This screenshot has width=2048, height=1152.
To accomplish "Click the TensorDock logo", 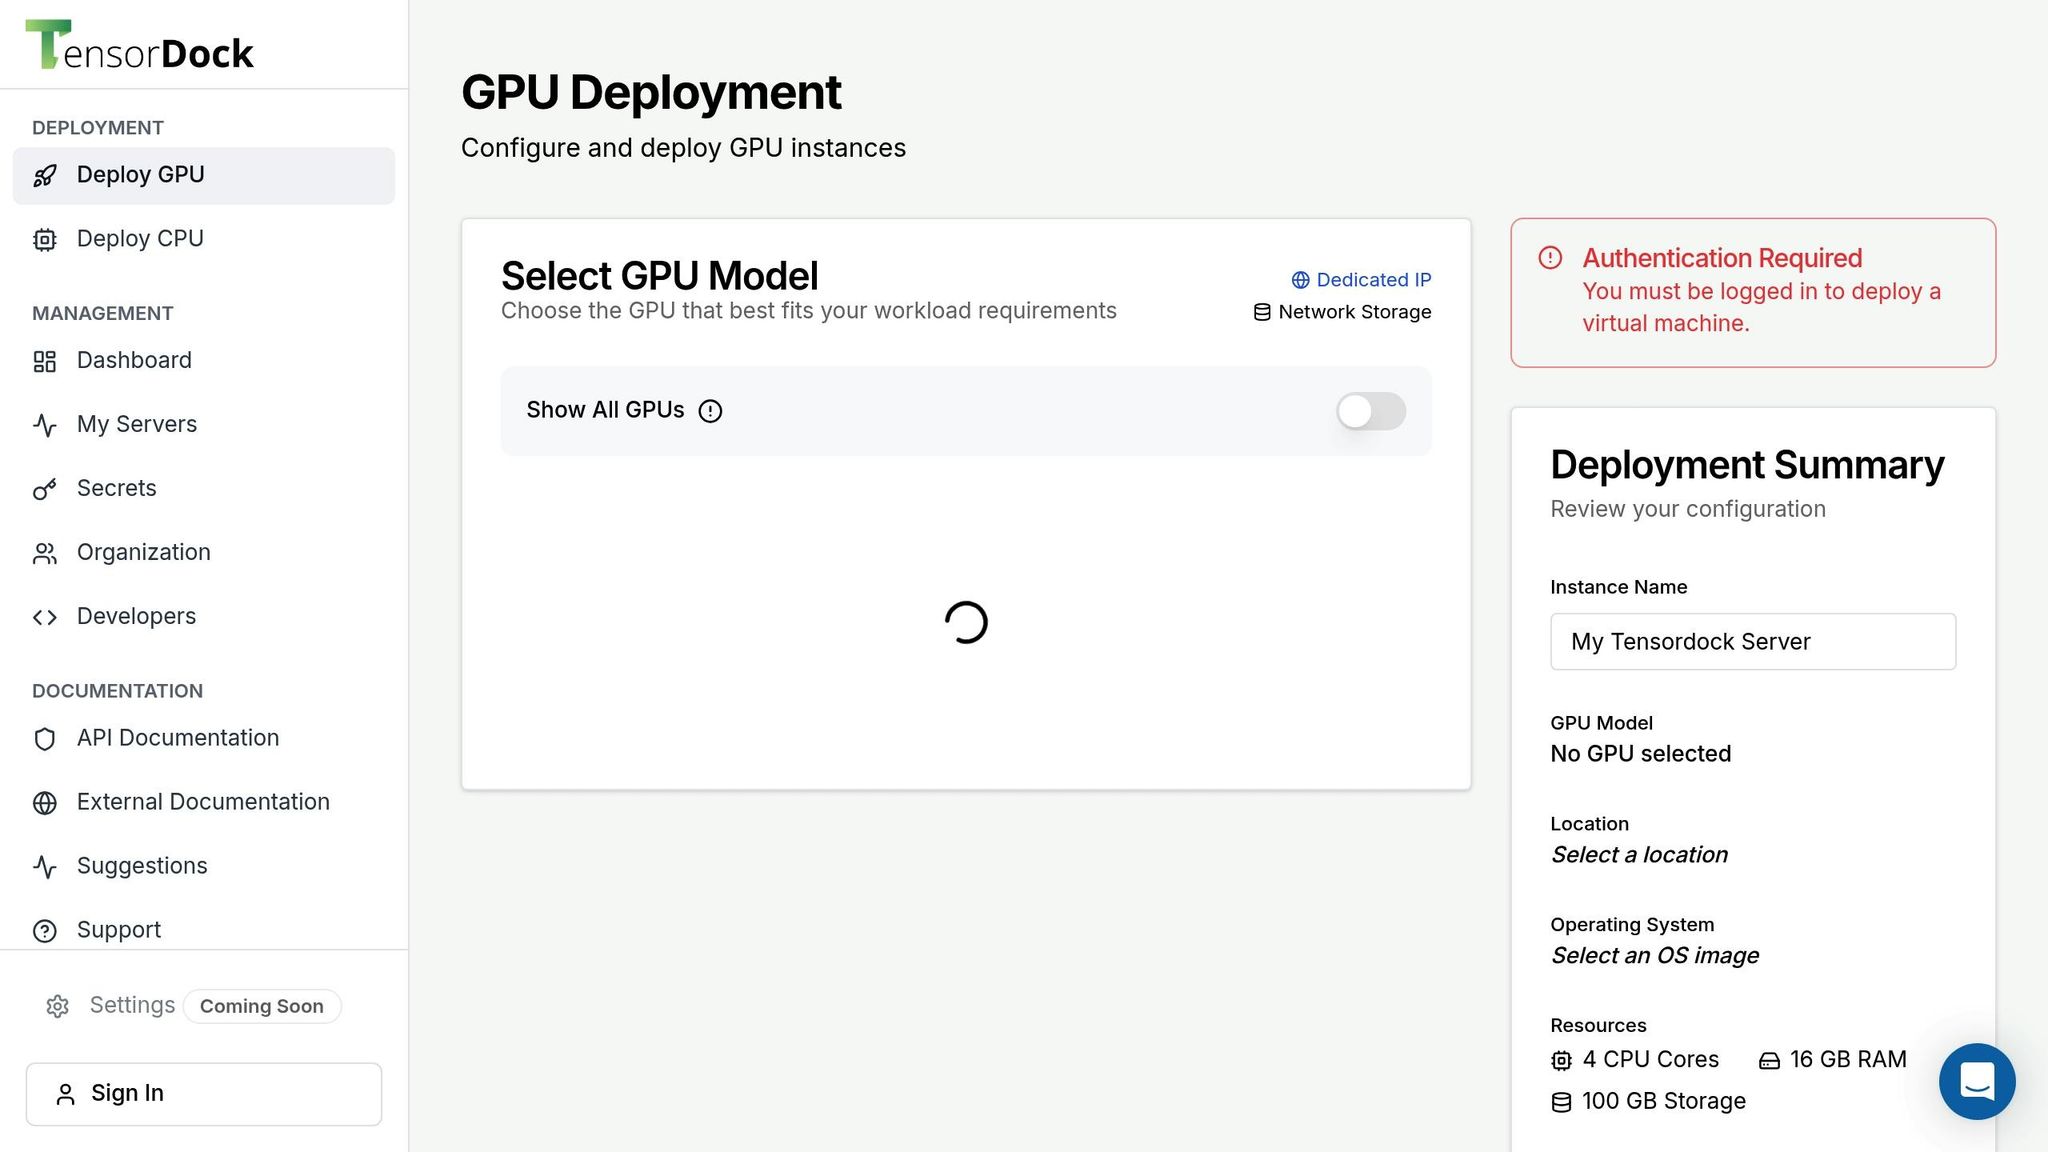I will click(139, 45).
